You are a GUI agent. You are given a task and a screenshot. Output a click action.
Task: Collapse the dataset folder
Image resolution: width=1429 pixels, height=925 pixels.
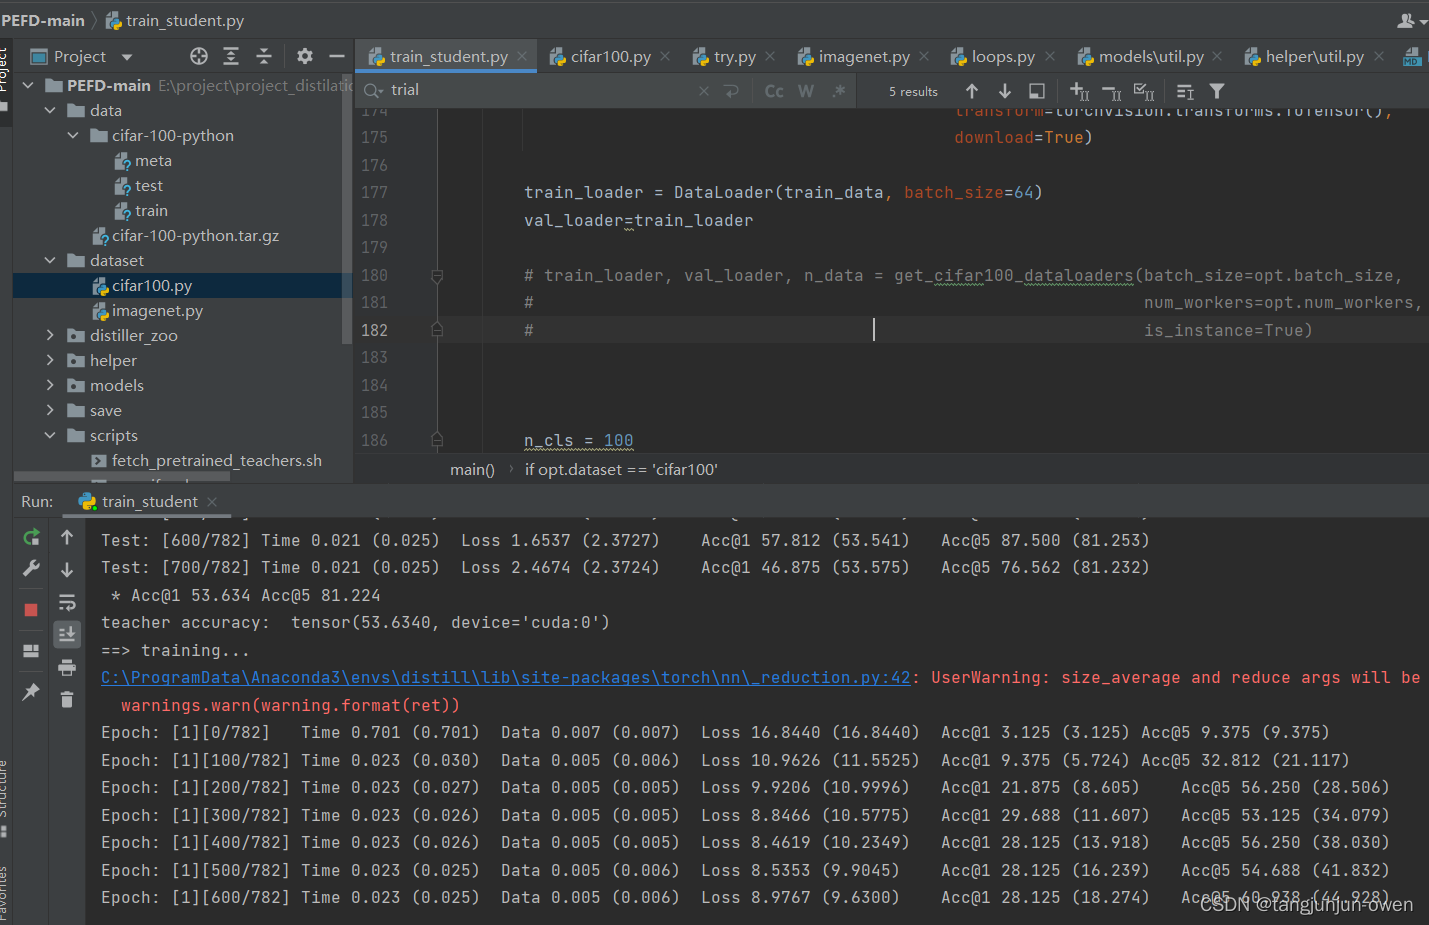[50, 260]
